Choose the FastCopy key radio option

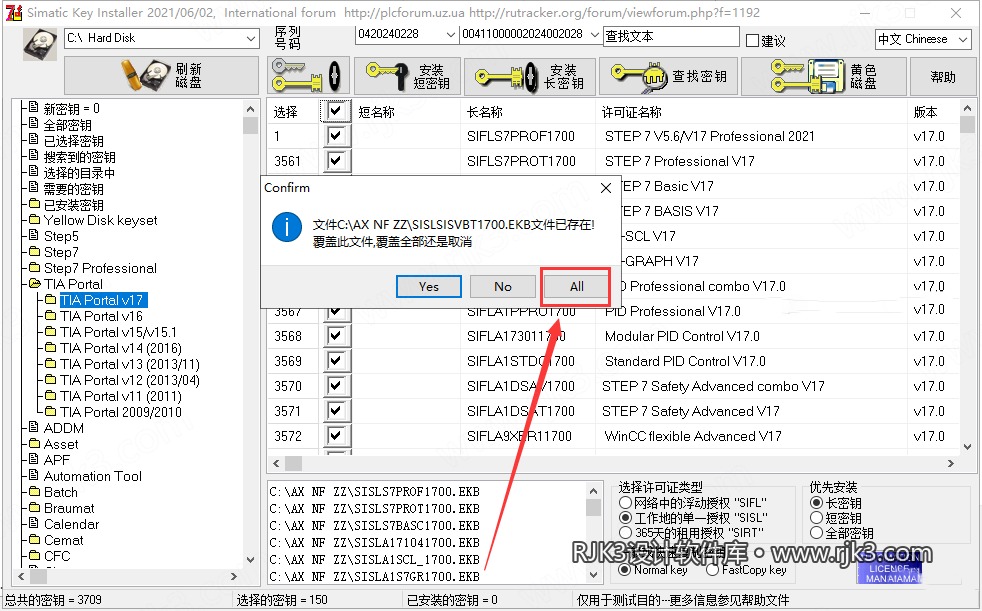pos(712,570)
